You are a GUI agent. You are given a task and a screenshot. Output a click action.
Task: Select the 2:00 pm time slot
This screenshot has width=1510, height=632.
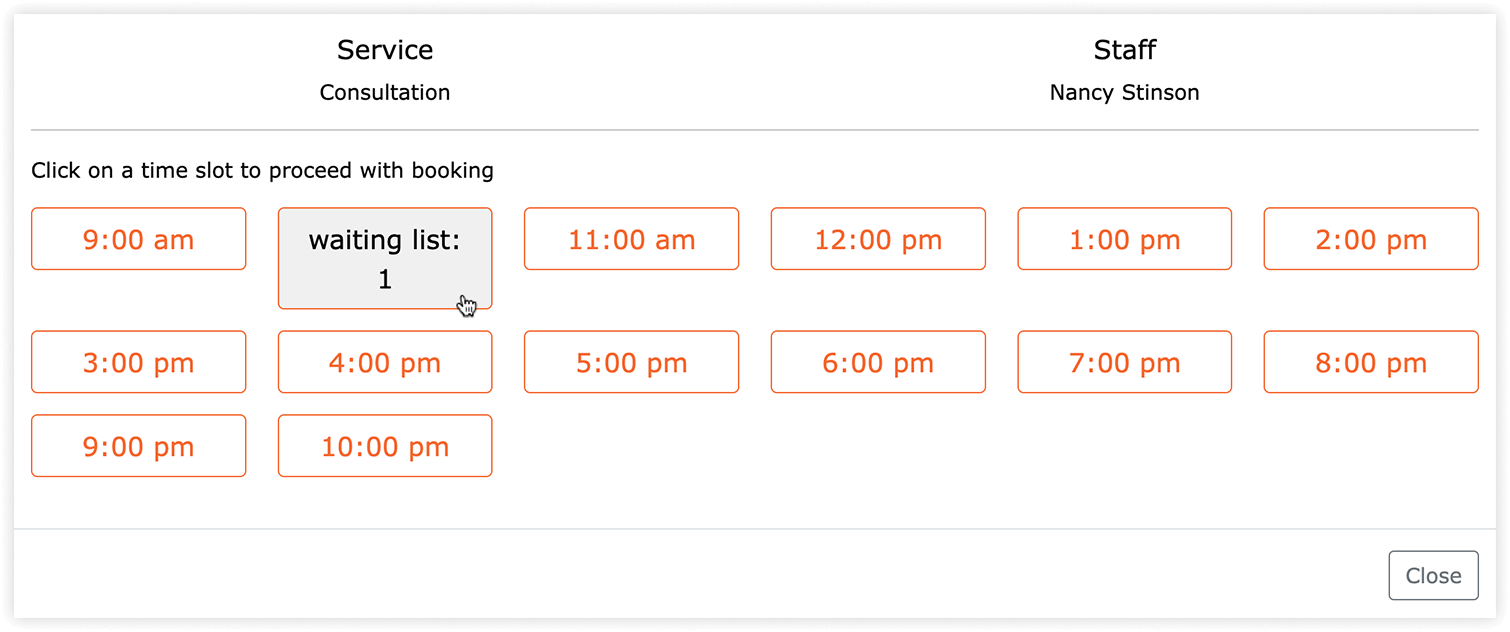(1371, 239)
